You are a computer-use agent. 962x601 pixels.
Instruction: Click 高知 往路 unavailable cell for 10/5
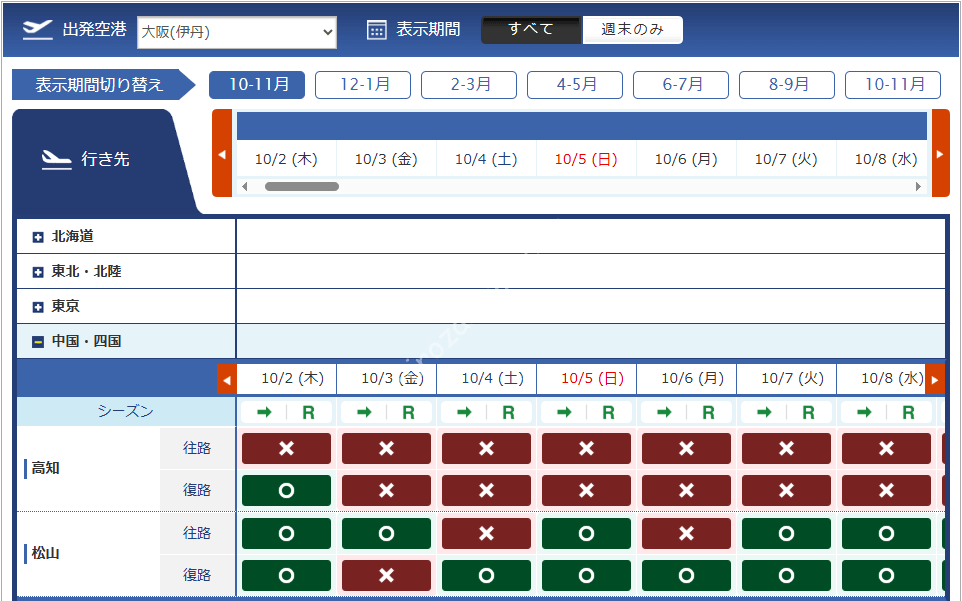587,448
